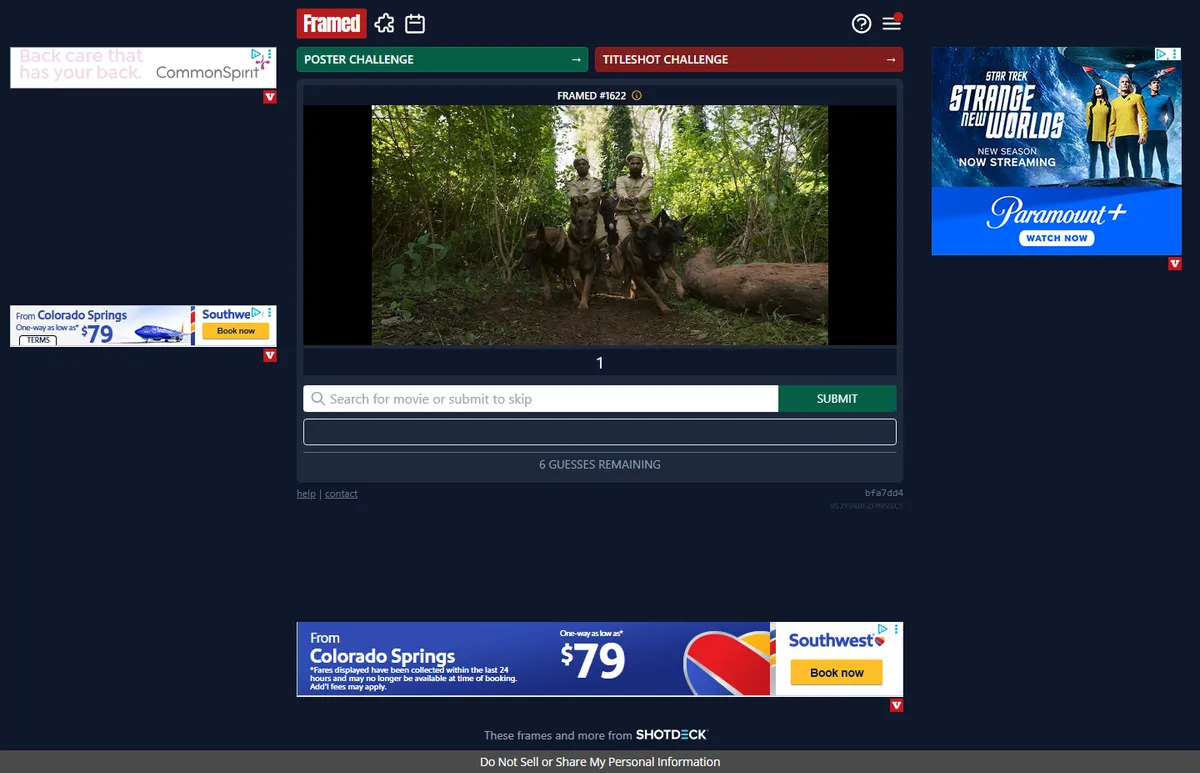Click the Submit button
The image size is (1200, 773).
pyautogui.click(x=837, y=399)
